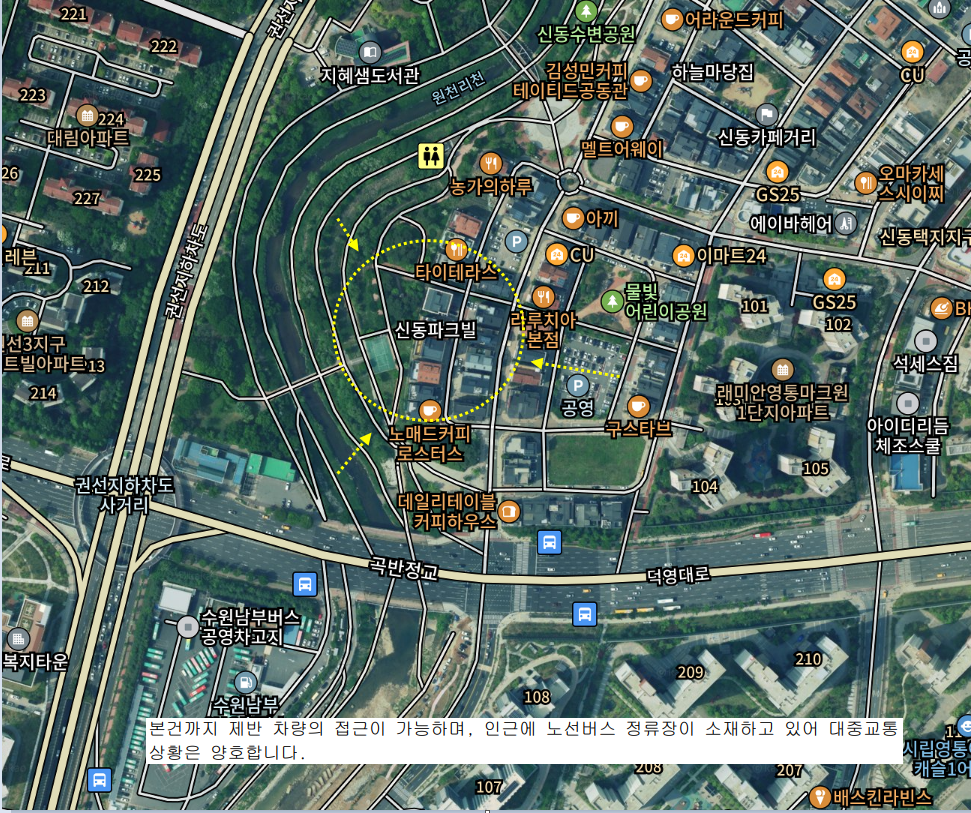Click the 래미안영통마크원 apartment icon
This screenshot has width=971, height=813.
tap(783, 370)
